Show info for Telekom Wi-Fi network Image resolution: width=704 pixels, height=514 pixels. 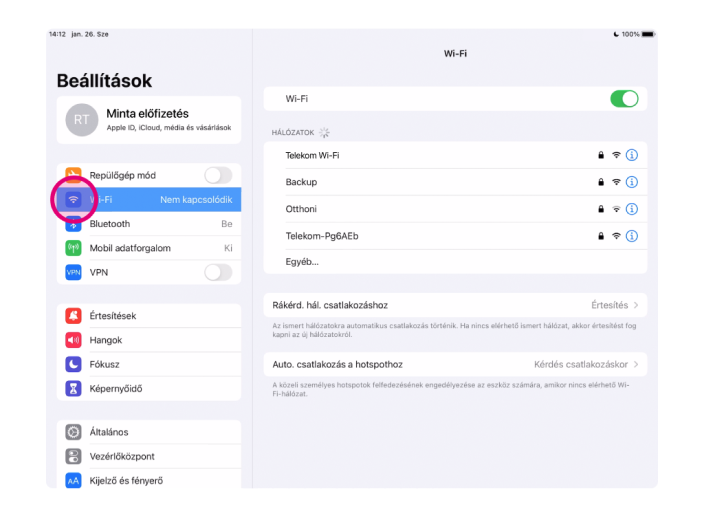[631, 155]
